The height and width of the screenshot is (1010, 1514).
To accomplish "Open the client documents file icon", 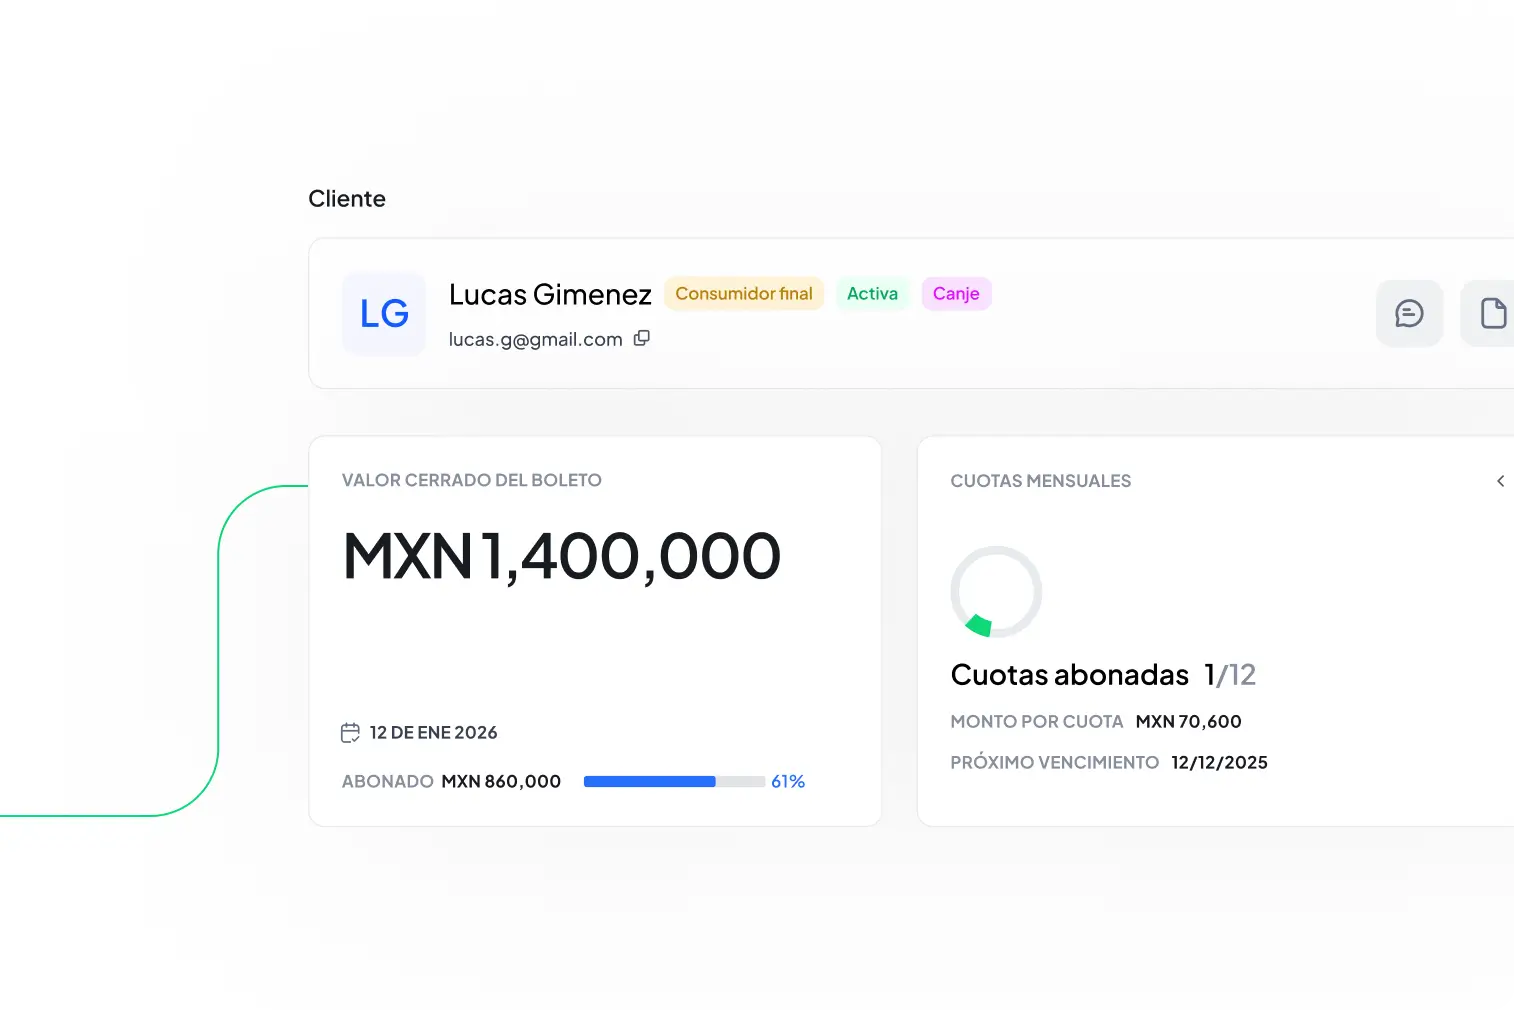I will pos(1492,313).
